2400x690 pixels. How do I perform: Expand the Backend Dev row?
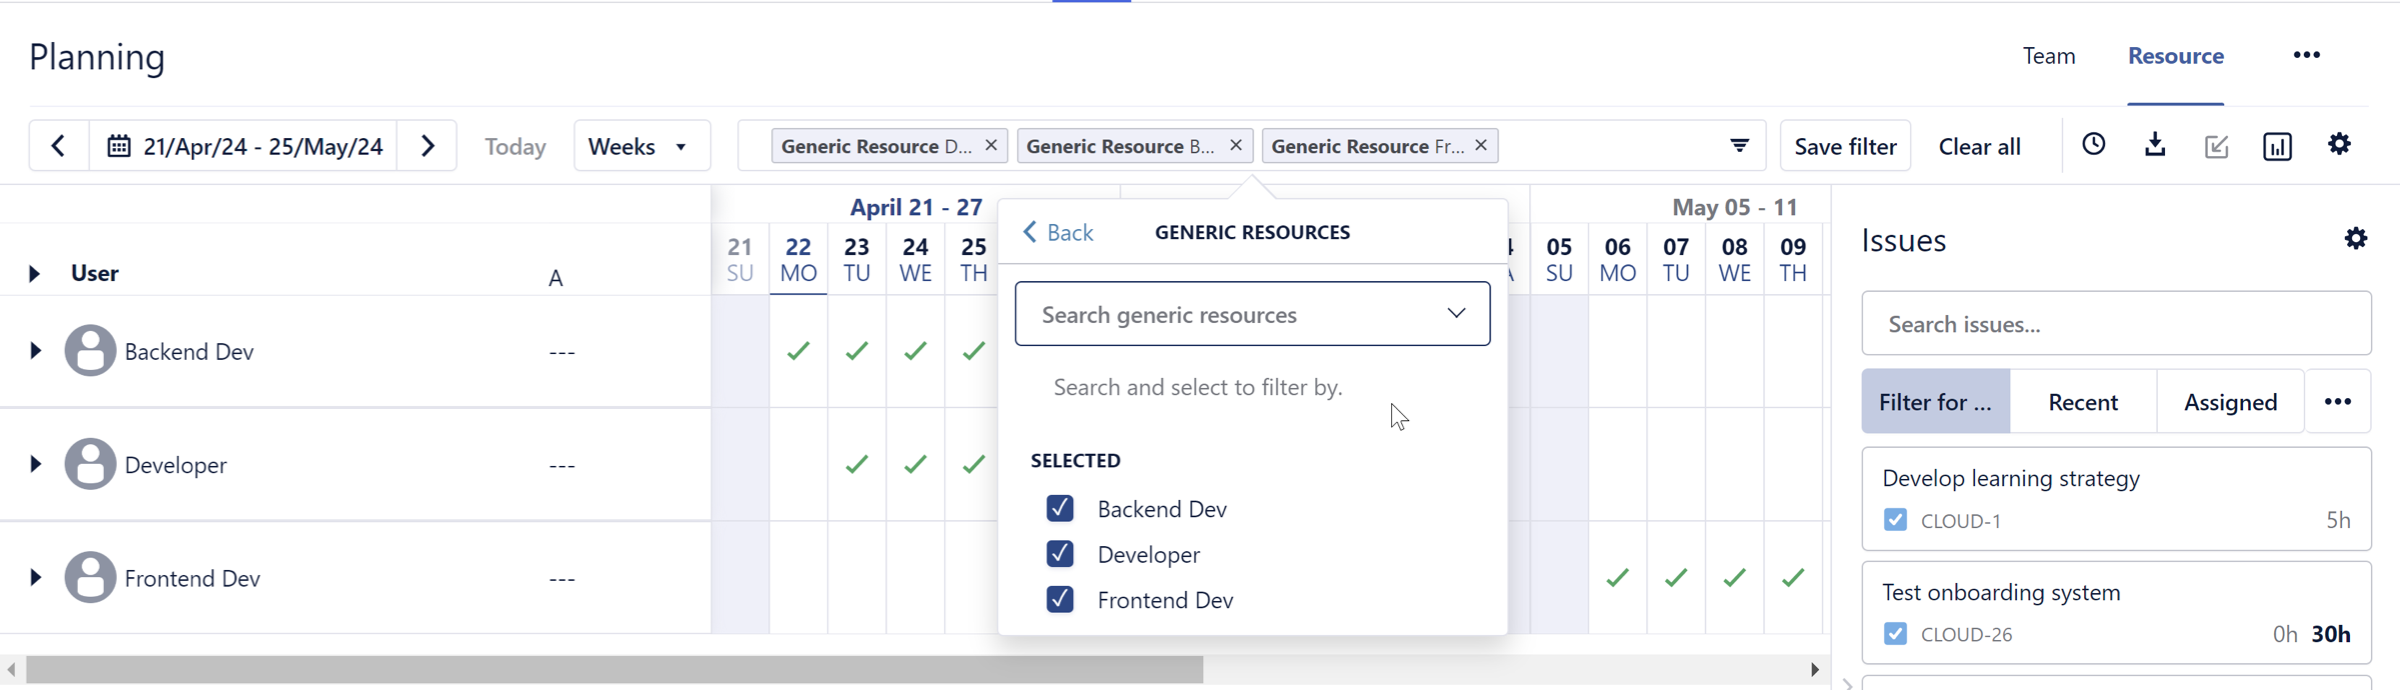click(x=35, y=351)
